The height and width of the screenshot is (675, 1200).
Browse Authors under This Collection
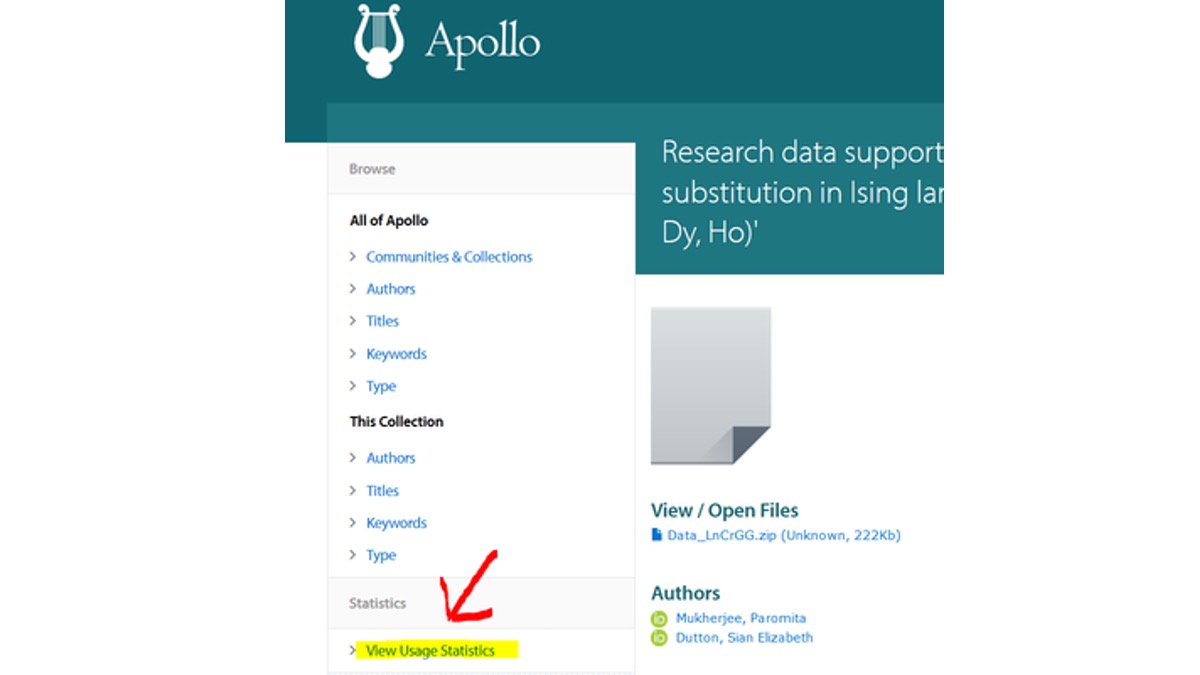click(390, 458)
